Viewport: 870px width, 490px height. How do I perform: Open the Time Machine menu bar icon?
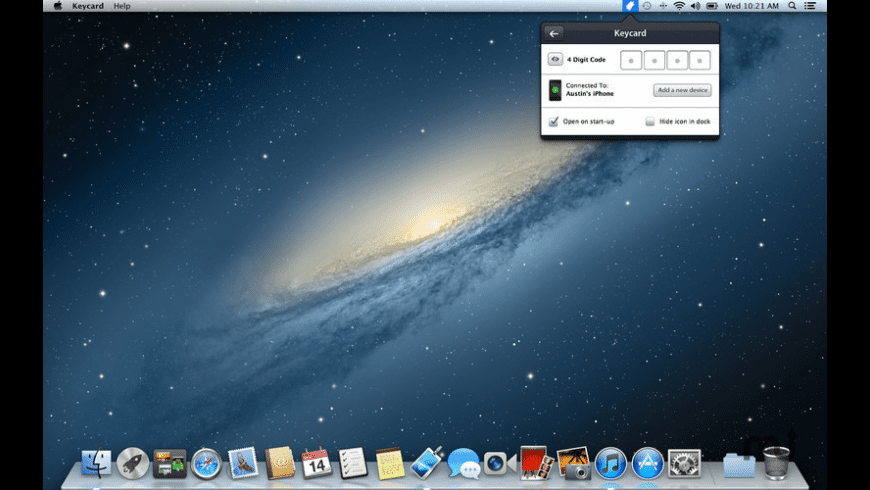click(x=647, y=6)
